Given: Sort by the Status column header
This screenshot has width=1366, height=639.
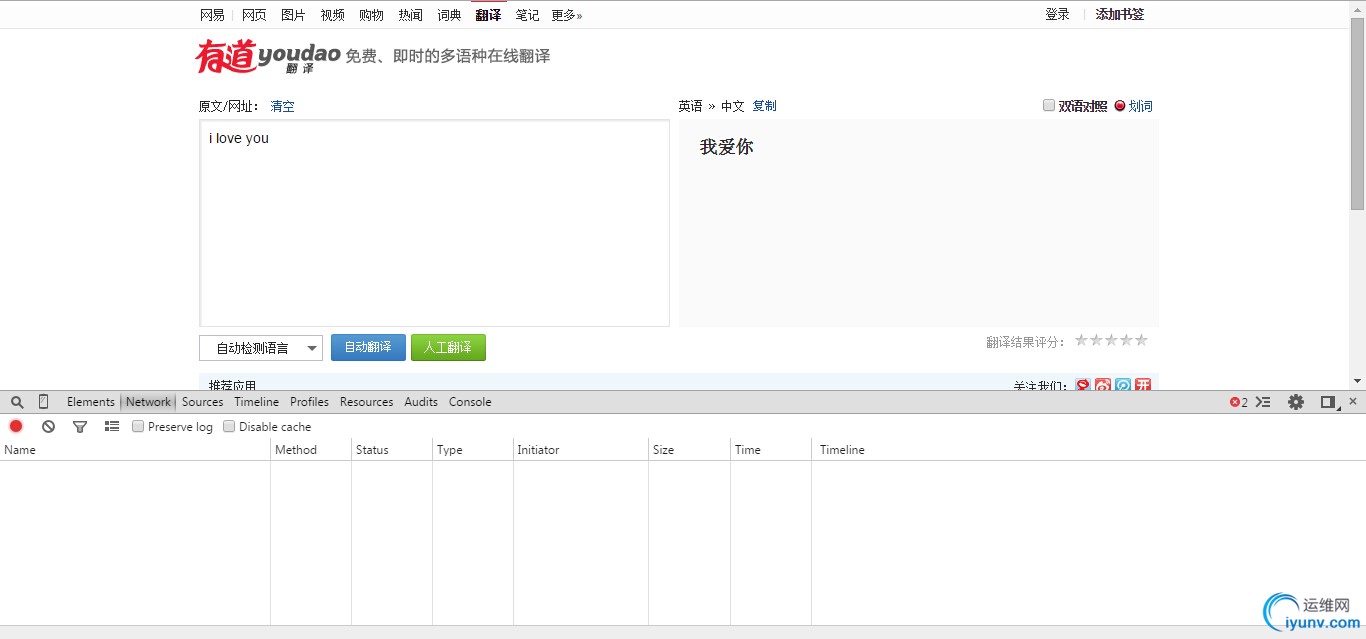Looking at the screenshot, I should pos(392,450).
